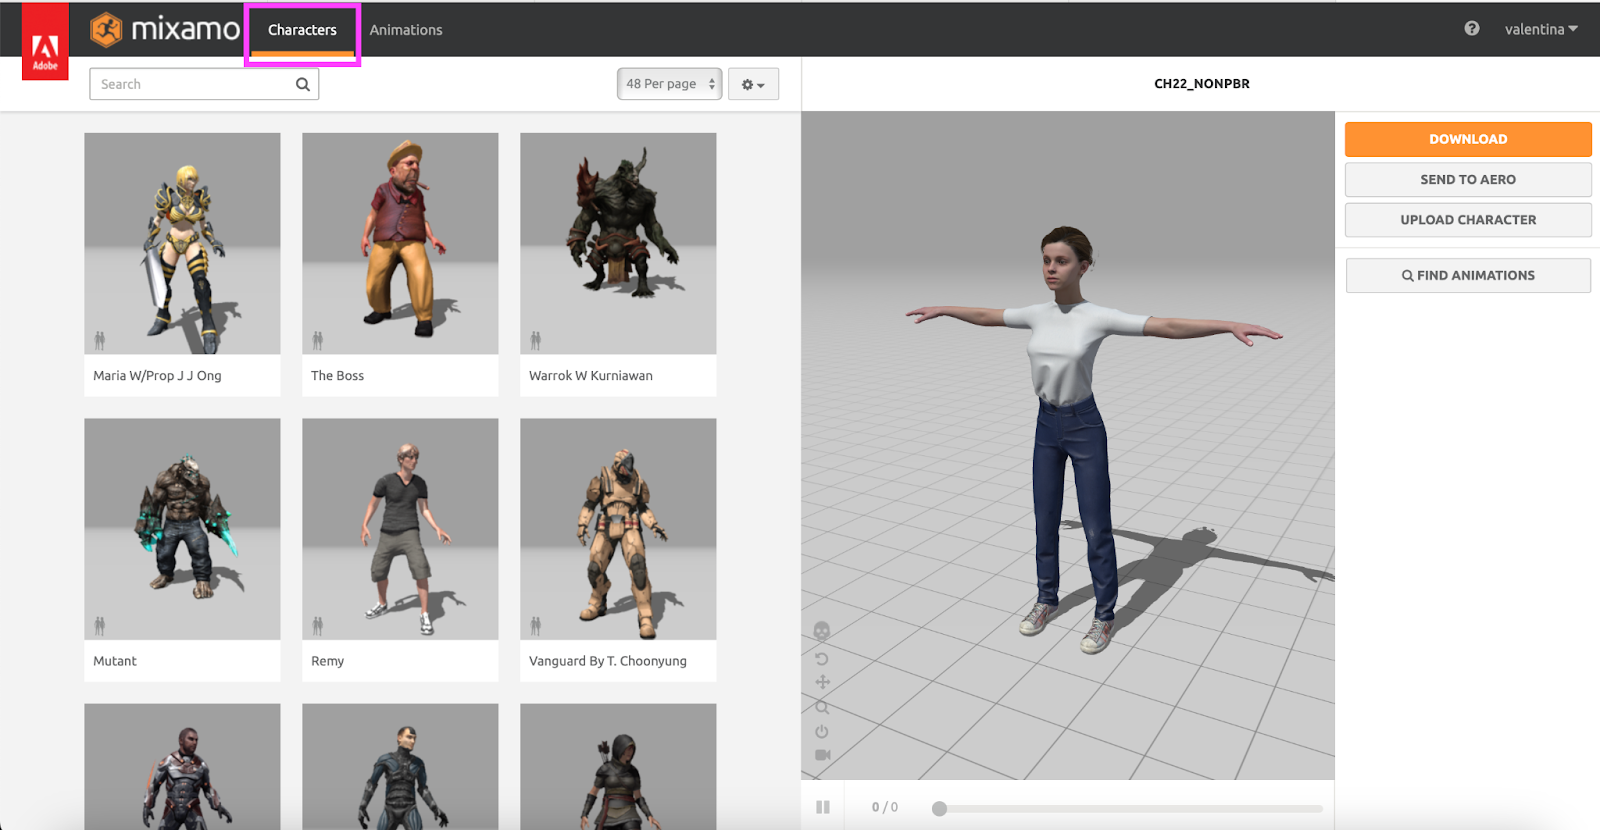
Task: Open the 48 Per page dropdown
Action: click(669, 84)
